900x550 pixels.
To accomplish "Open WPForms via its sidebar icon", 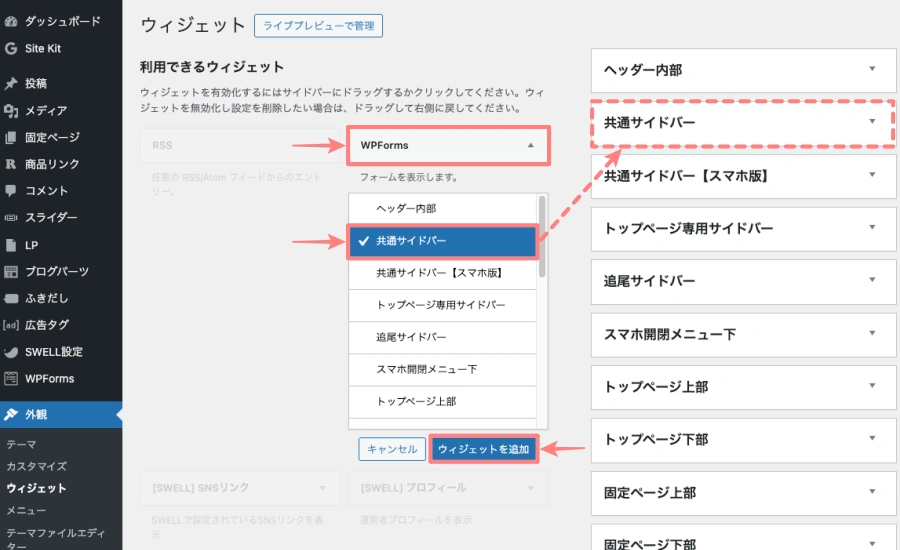I will (11, 379).
